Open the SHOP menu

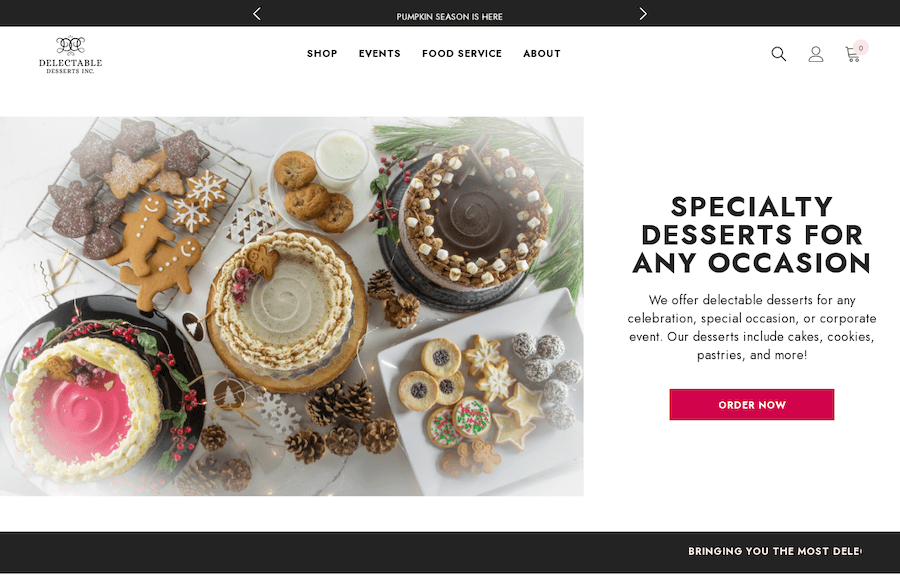tap(322, 53)
